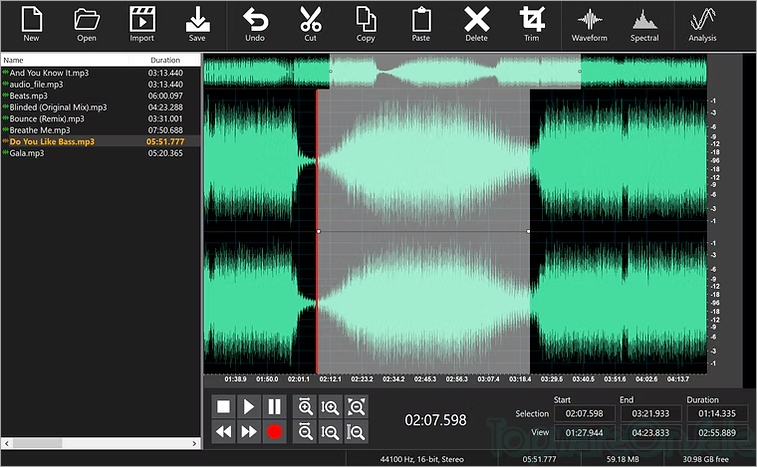Create a new audio file with New
Screen dimensions: 757x467
(31, 24)
